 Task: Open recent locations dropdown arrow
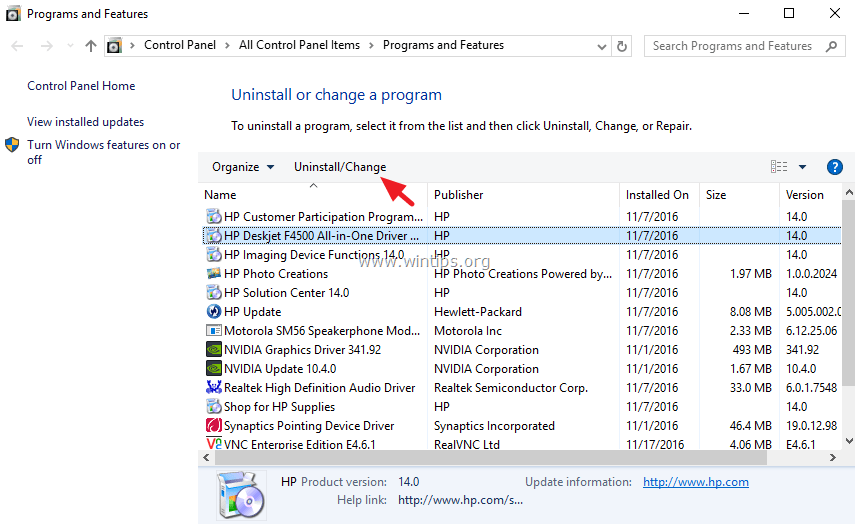tap(70, 46)
